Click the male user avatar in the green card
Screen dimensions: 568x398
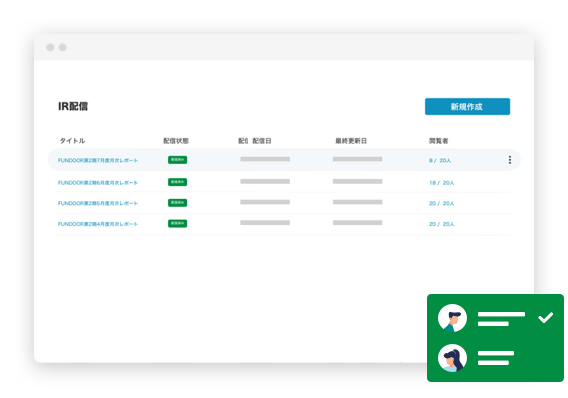tap(452, 318)
